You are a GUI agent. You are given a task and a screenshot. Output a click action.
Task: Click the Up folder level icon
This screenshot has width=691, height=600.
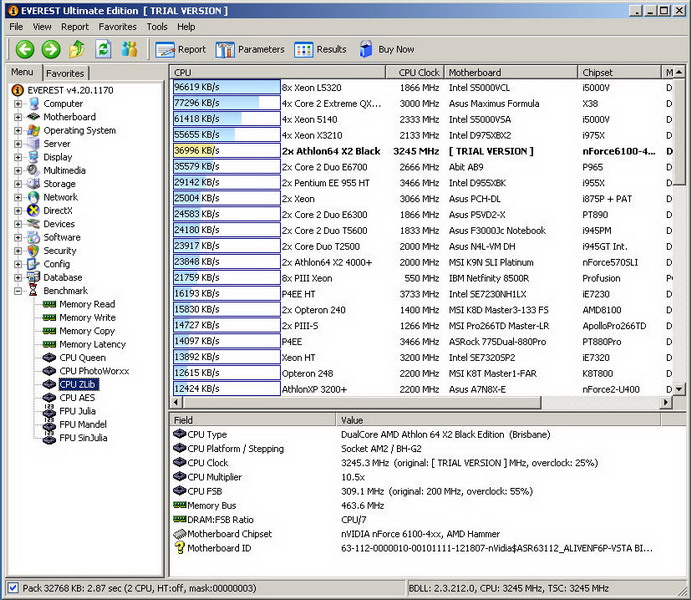(77, 49)
